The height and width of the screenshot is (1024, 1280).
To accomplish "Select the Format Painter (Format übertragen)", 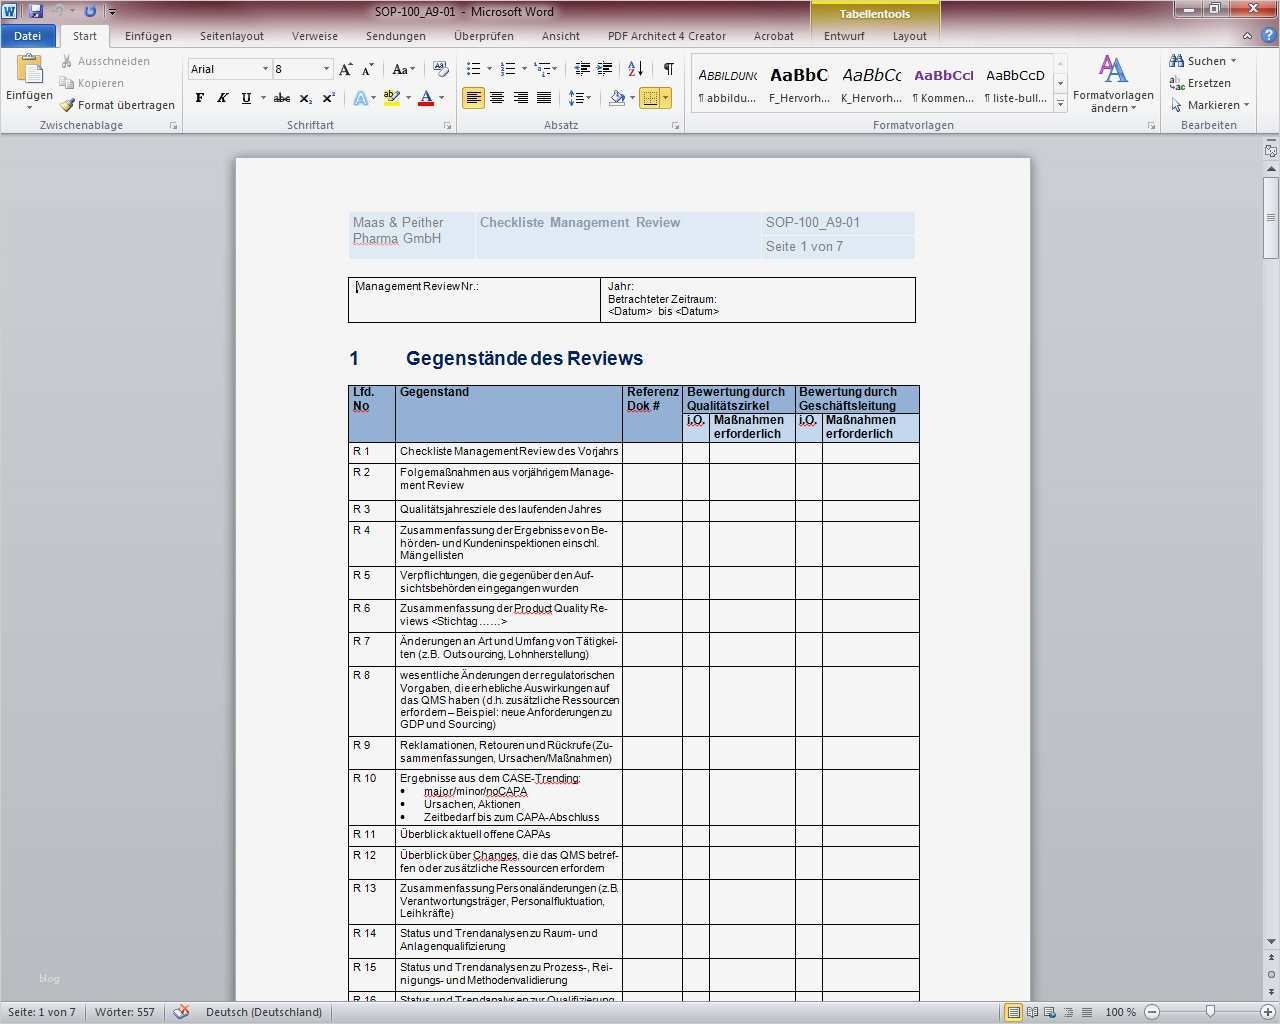I will [x=118, y=104].
